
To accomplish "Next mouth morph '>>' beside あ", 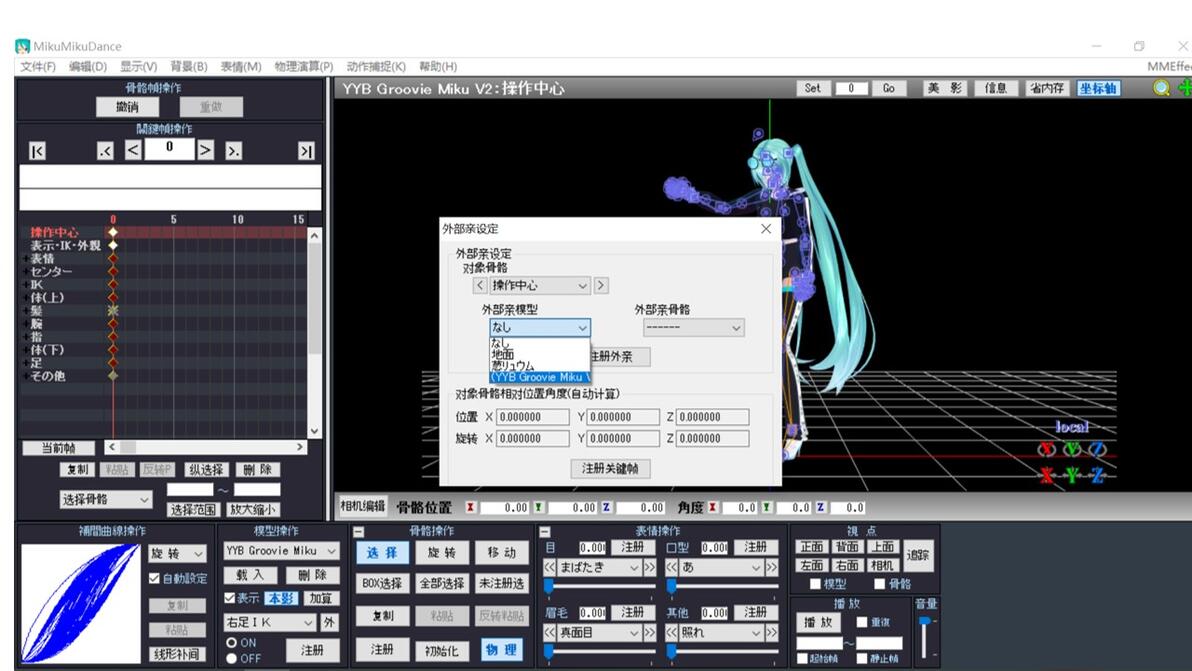I will pyautogui.click(x=772, y=568).
